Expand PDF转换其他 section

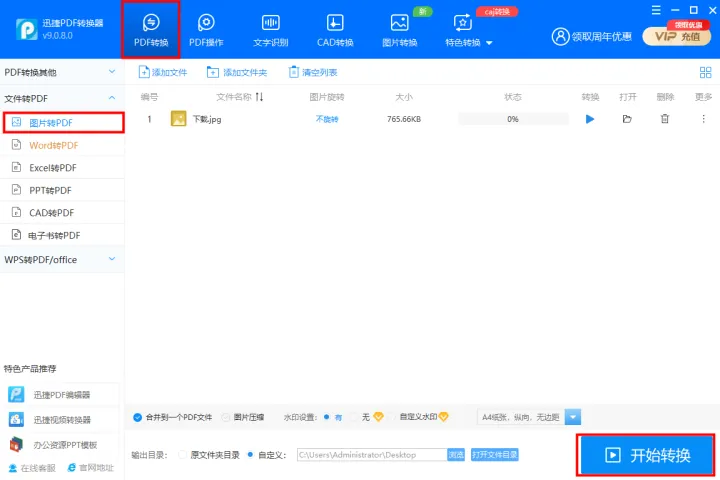coord(62,72)
